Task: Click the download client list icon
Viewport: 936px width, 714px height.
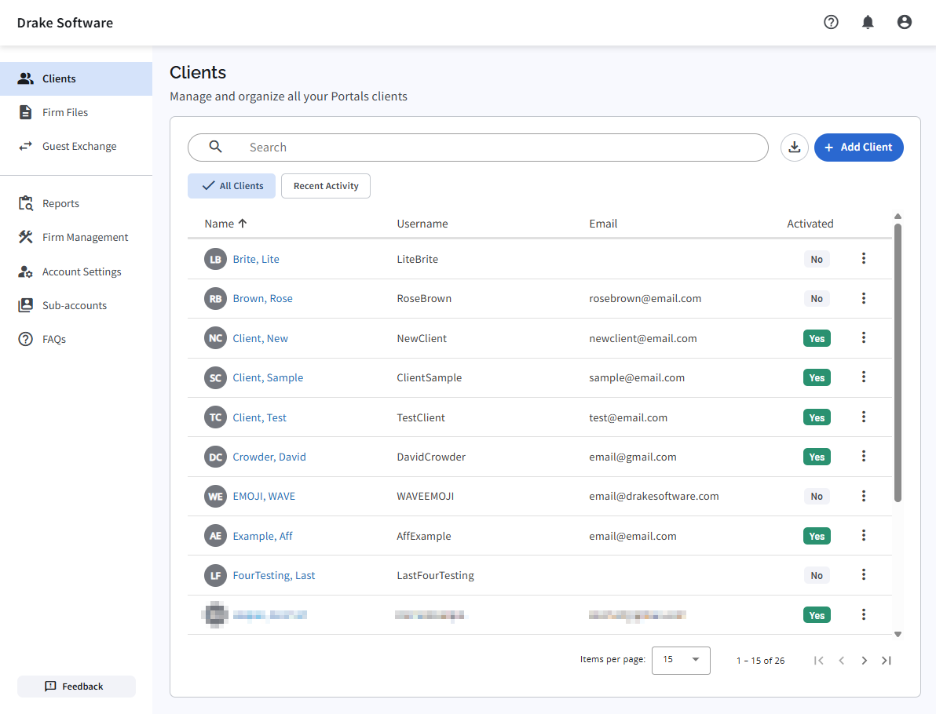Action: [794, 147]
